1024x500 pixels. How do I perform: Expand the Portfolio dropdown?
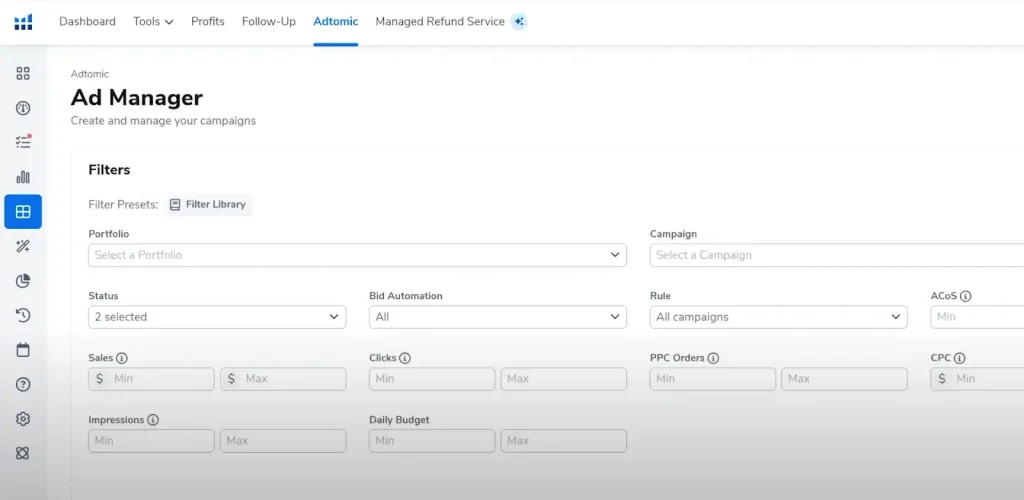(357, 255)
